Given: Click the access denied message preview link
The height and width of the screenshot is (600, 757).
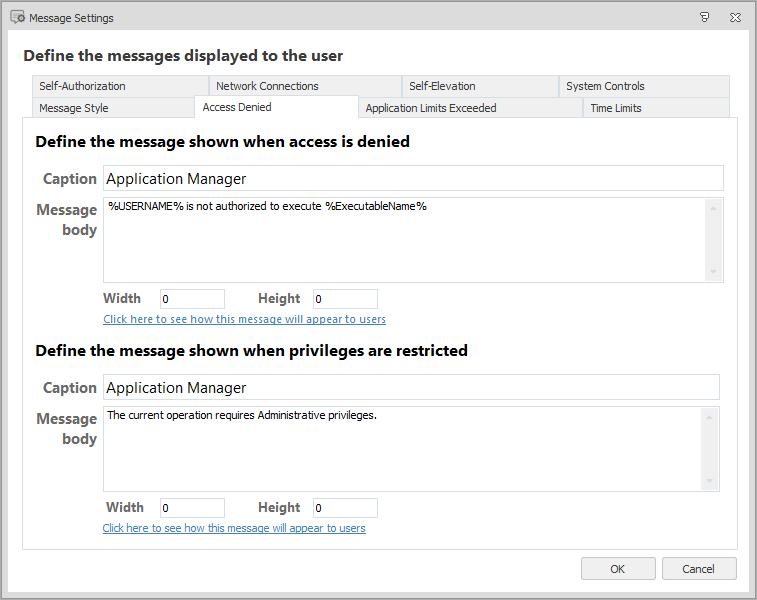Looking at the screenshot, I should click(244, 320).
